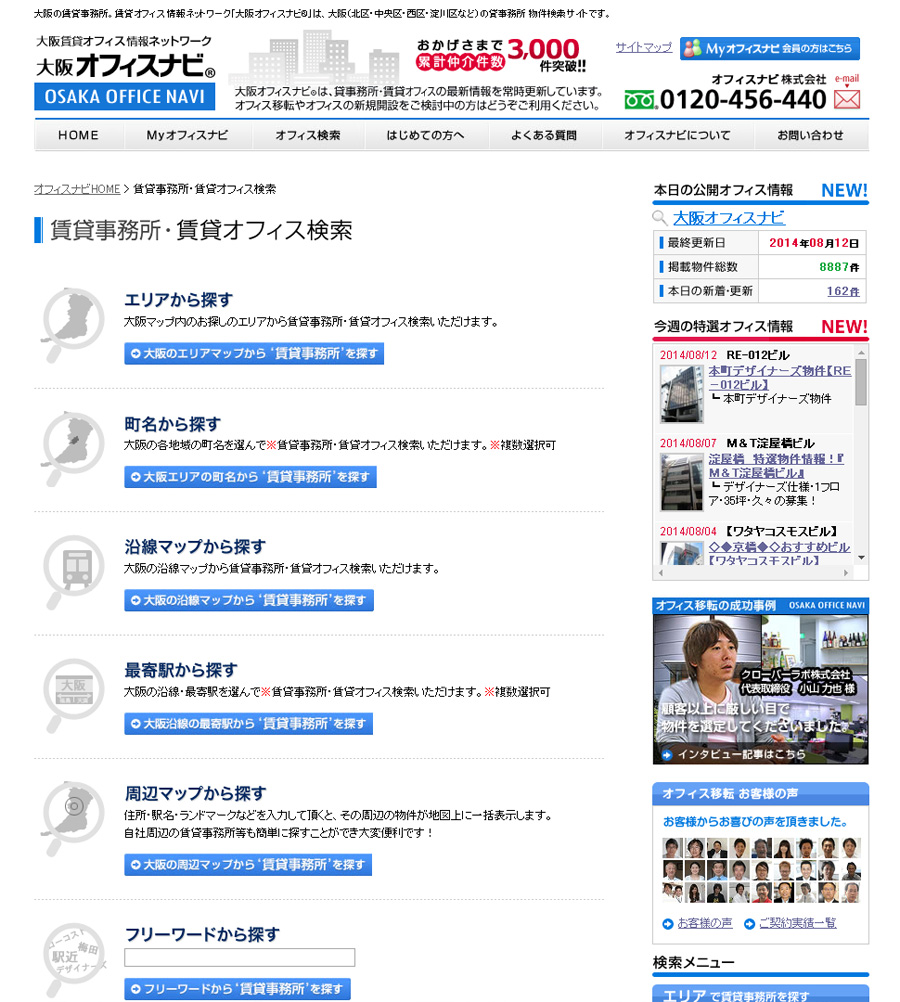Open the オフィスナビについて menu item
The width and height of the screenshot is (900, 1002).
click(x=678, y=135)
